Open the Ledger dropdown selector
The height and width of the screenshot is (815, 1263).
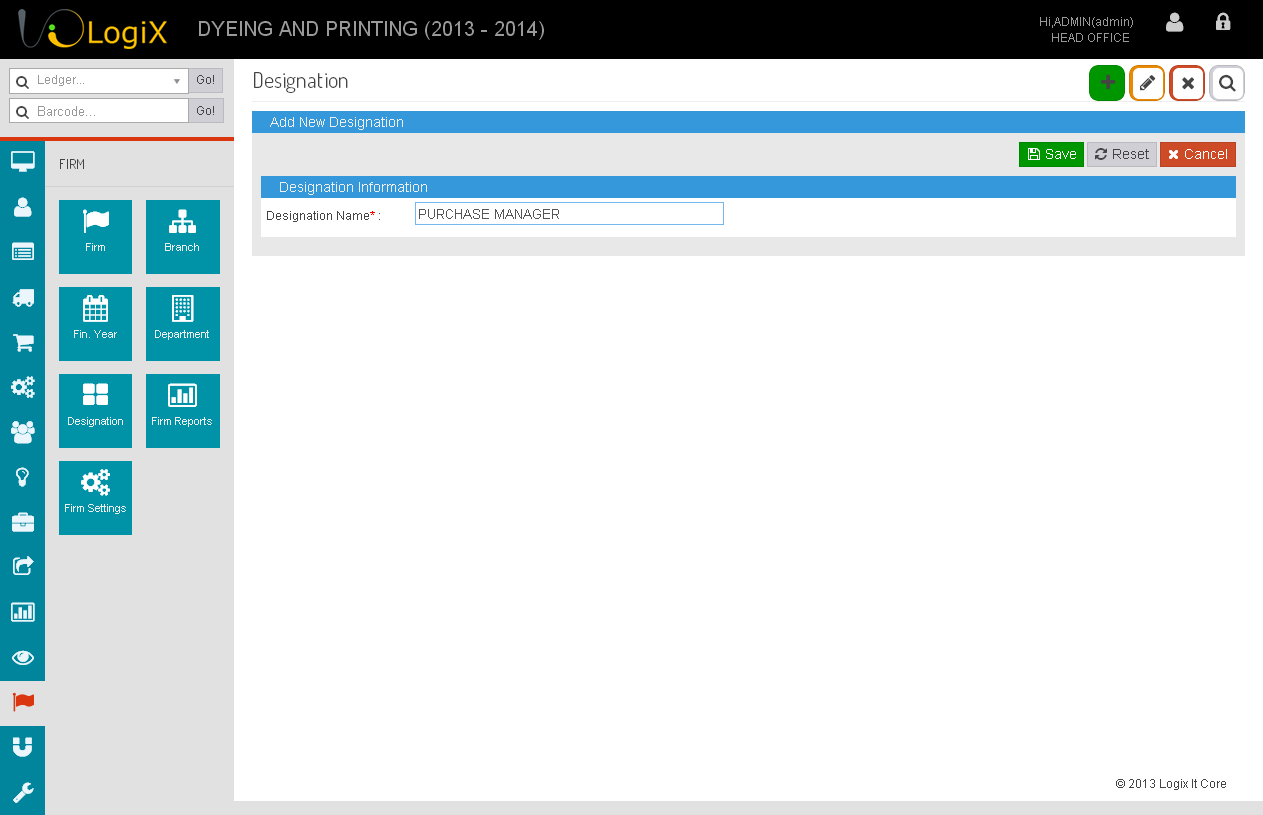(x=99, y=81)
